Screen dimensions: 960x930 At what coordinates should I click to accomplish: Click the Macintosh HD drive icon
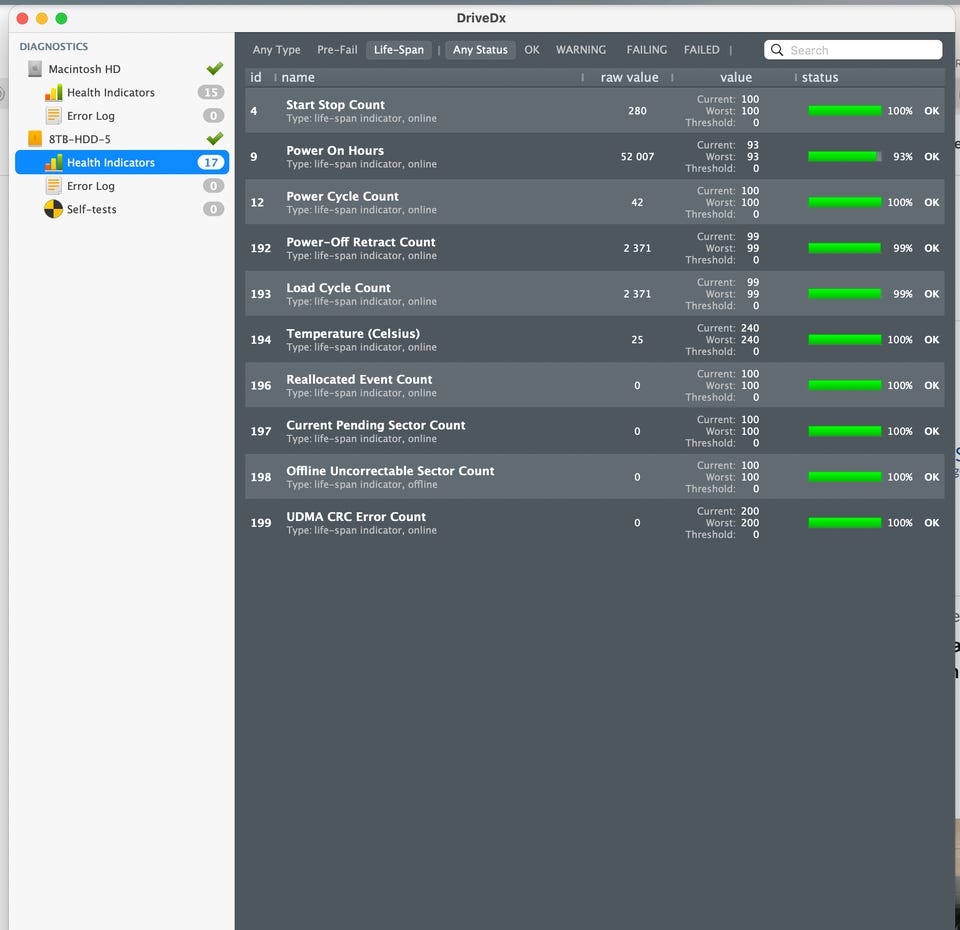36,69
